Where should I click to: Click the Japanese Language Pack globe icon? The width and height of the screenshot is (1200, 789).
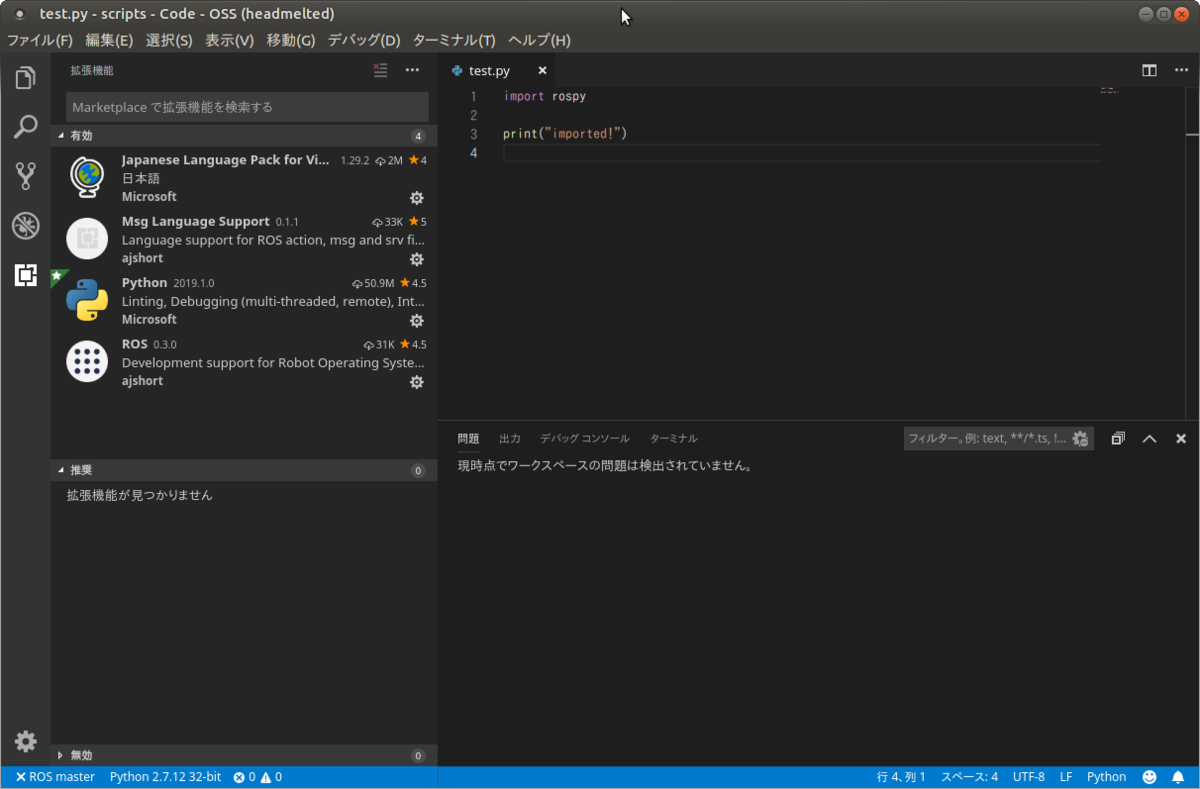87,178
